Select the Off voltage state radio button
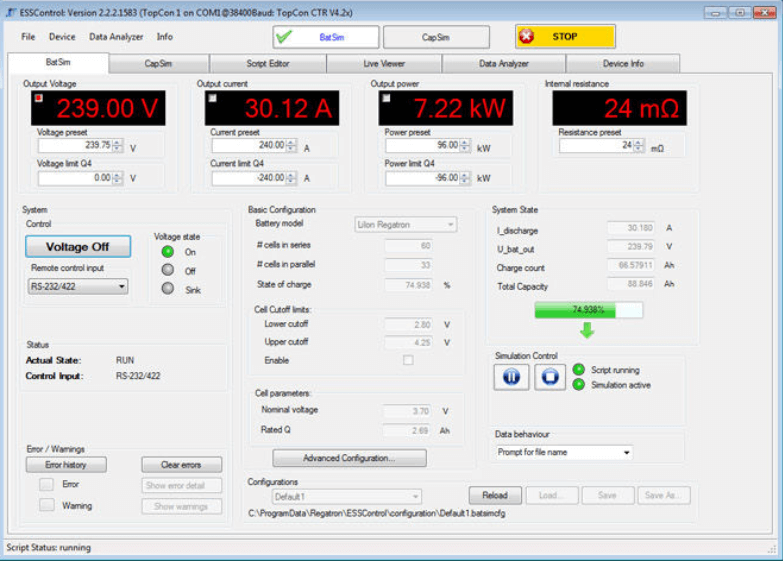 168,270
